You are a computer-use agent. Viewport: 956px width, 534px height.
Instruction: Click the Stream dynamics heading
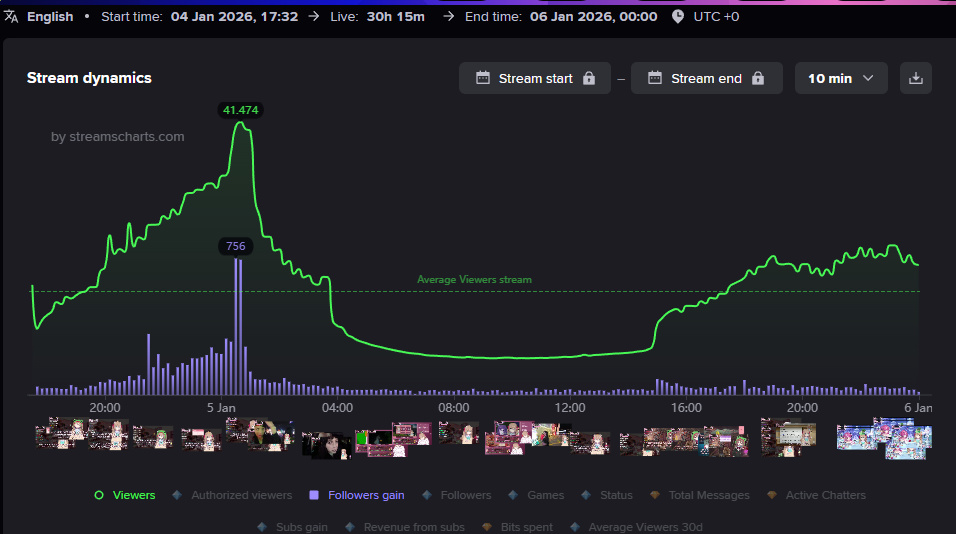coord(89,78)
